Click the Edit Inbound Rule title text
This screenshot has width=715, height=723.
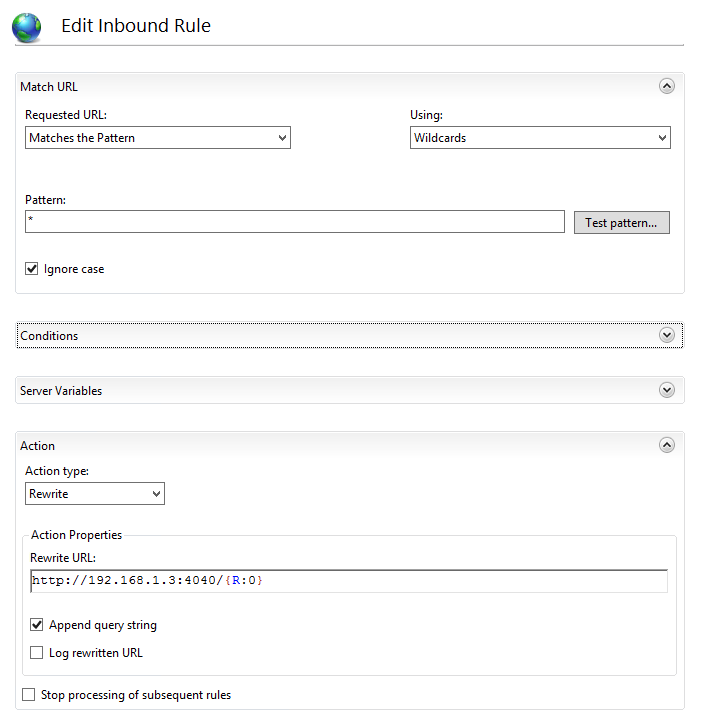(x=136, y=25)
